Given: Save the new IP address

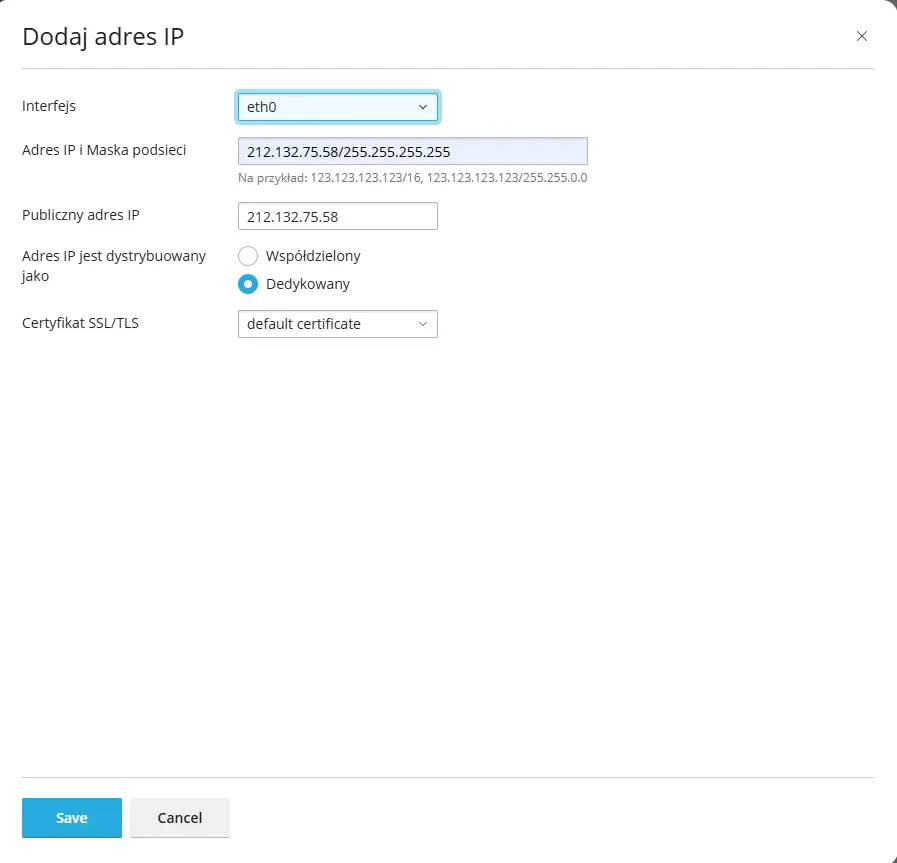Looking at the screenshot, I should 72,818.
